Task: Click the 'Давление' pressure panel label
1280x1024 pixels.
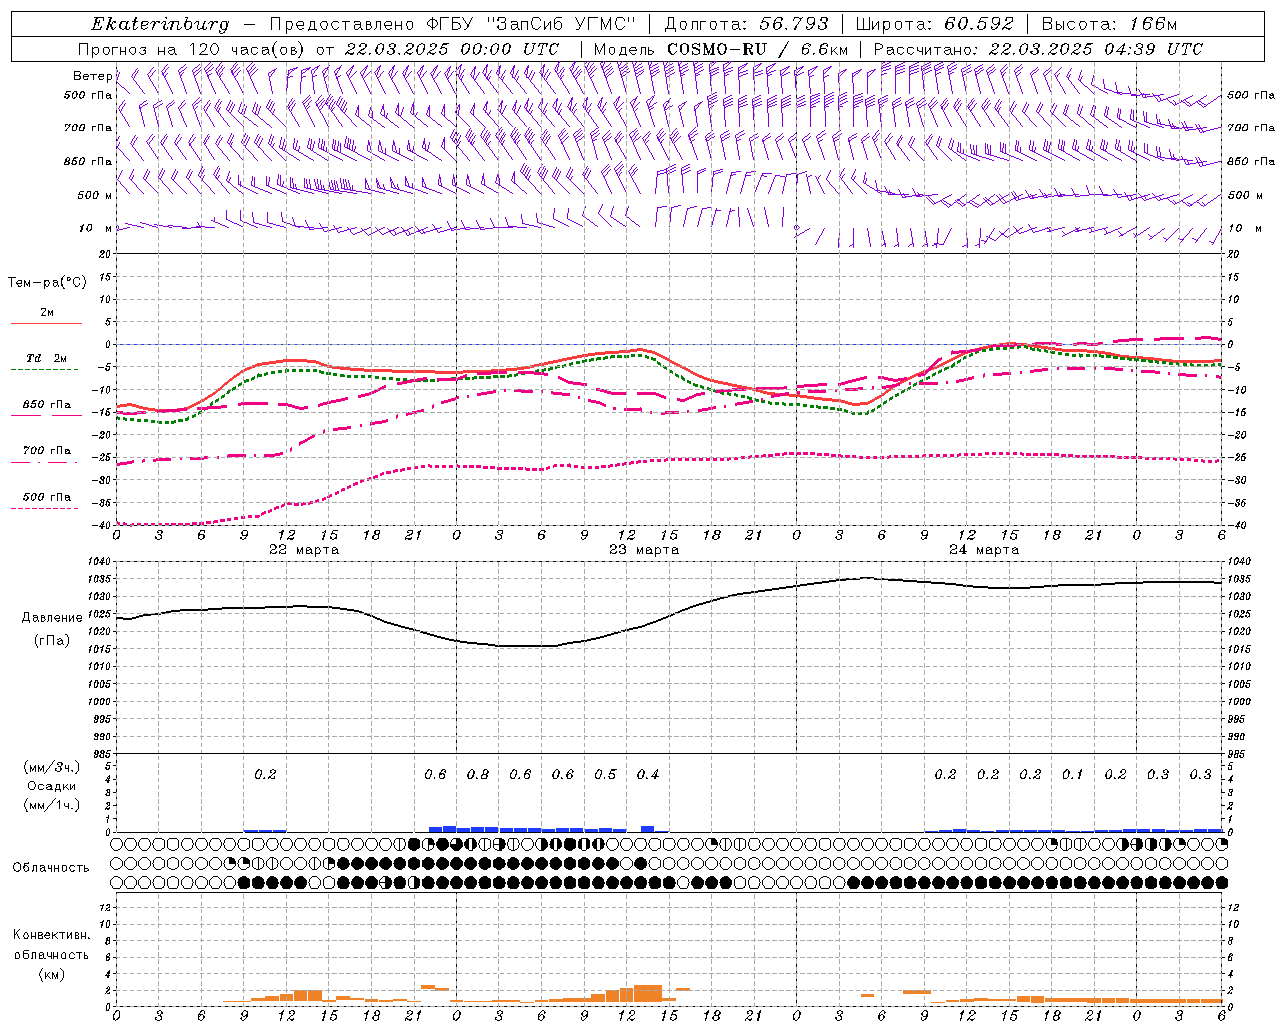Action: point(52,618)
